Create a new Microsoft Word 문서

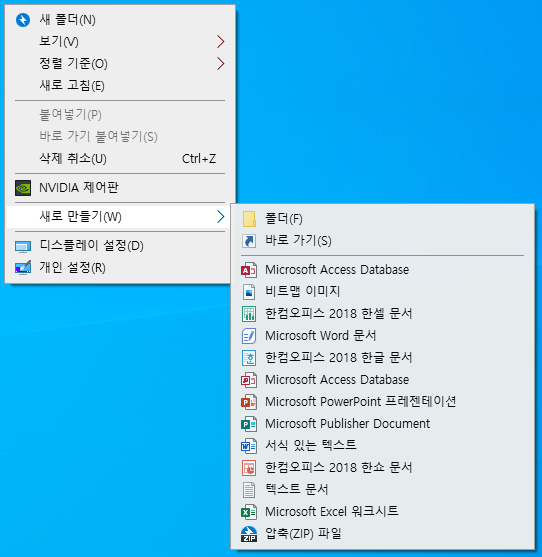tap(383, 336)
